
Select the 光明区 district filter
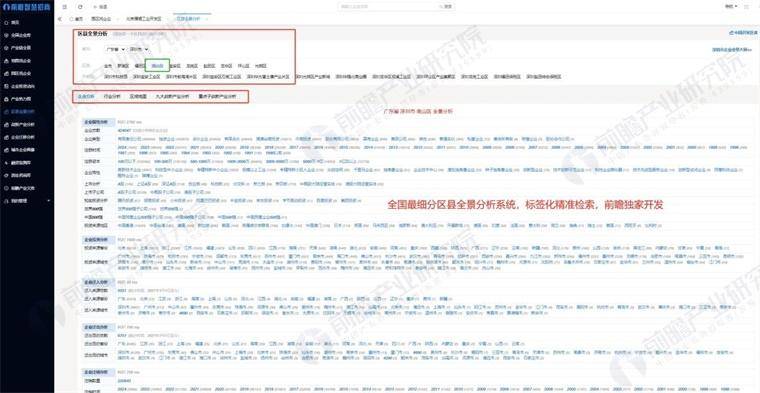click(261, 65)
